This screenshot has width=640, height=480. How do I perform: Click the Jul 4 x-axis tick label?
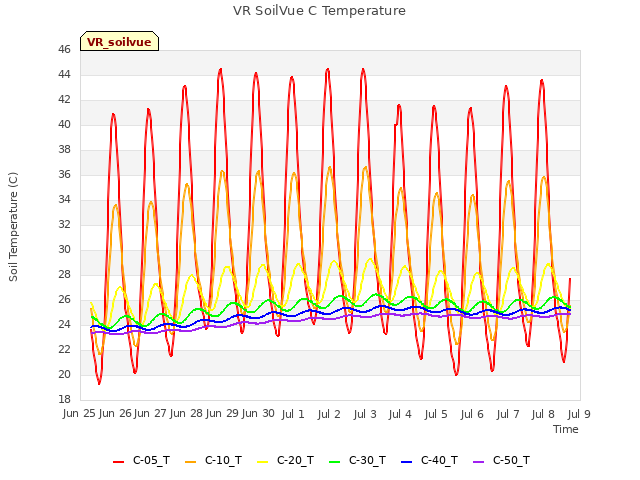click(x=400, y=414)
